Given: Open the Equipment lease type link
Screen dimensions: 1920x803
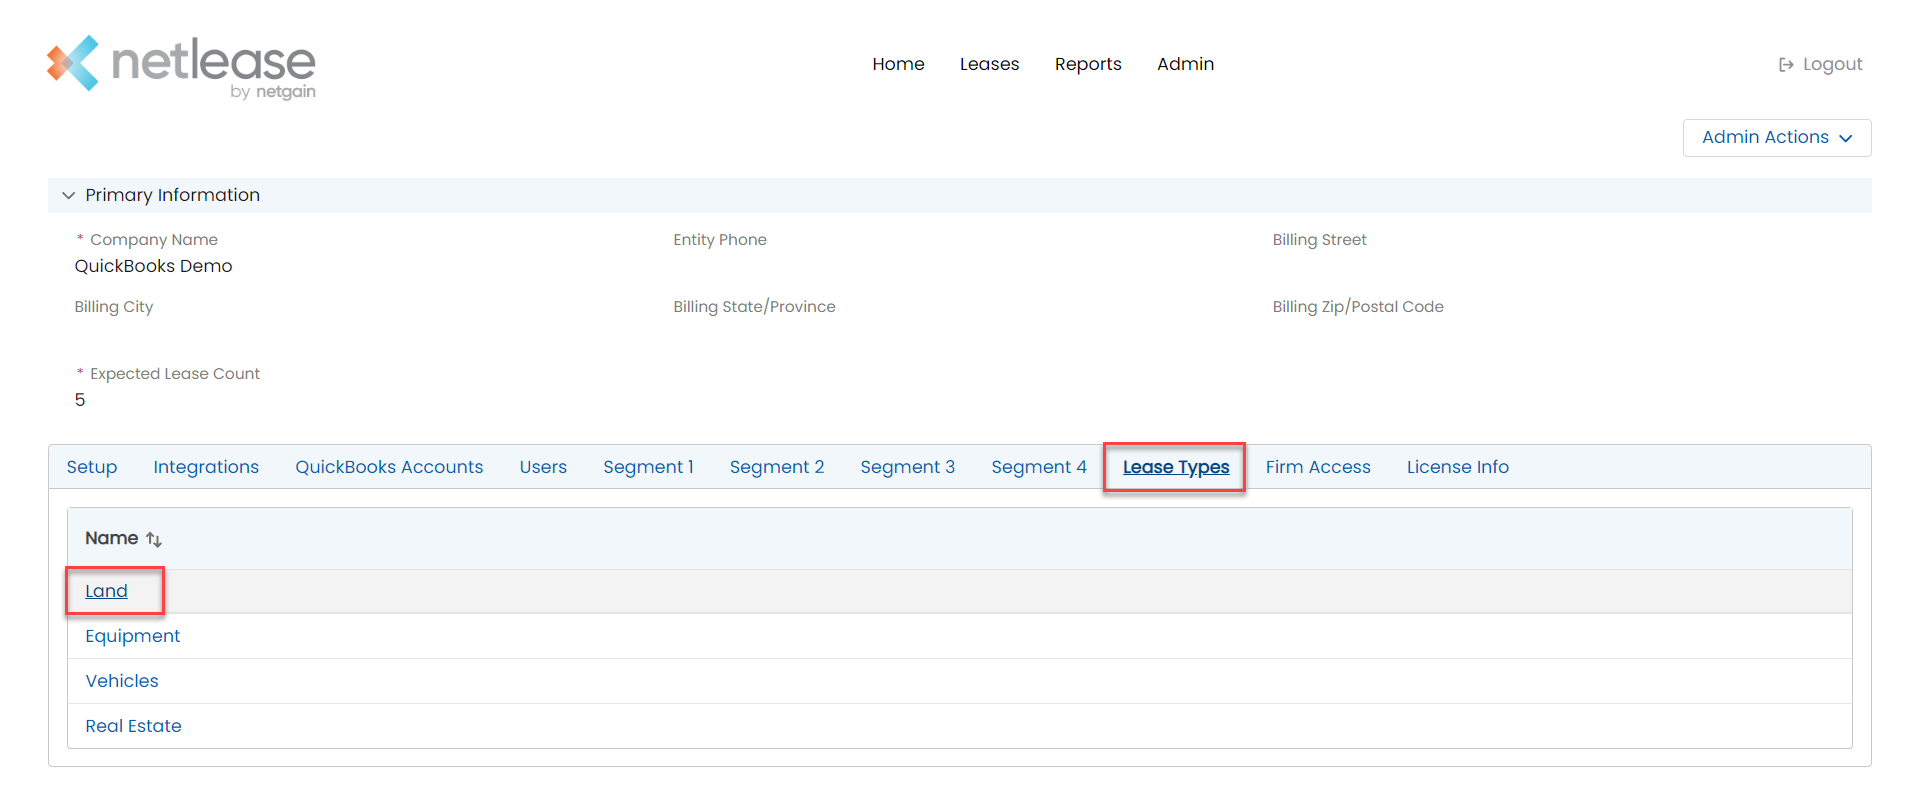Looking at the screenshot, I should coord(133,636).
